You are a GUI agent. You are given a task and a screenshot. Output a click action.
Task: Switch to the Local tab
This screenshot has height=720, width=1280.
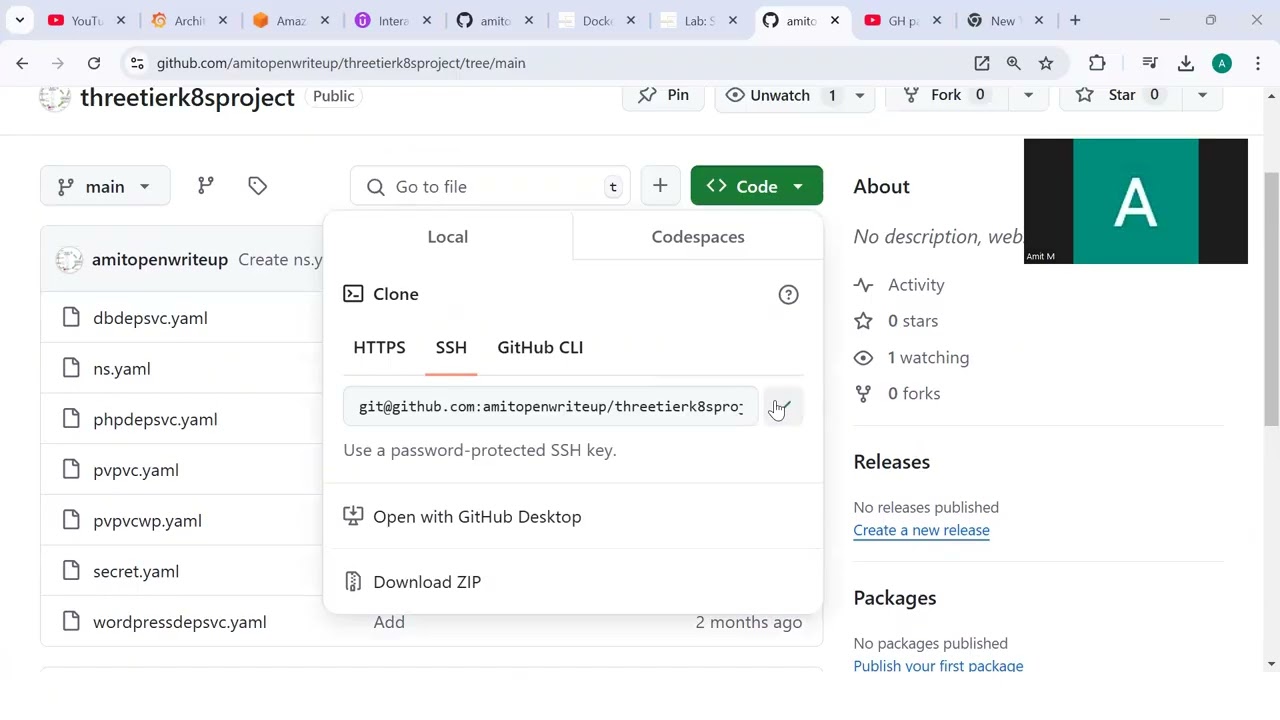point(448,237)
